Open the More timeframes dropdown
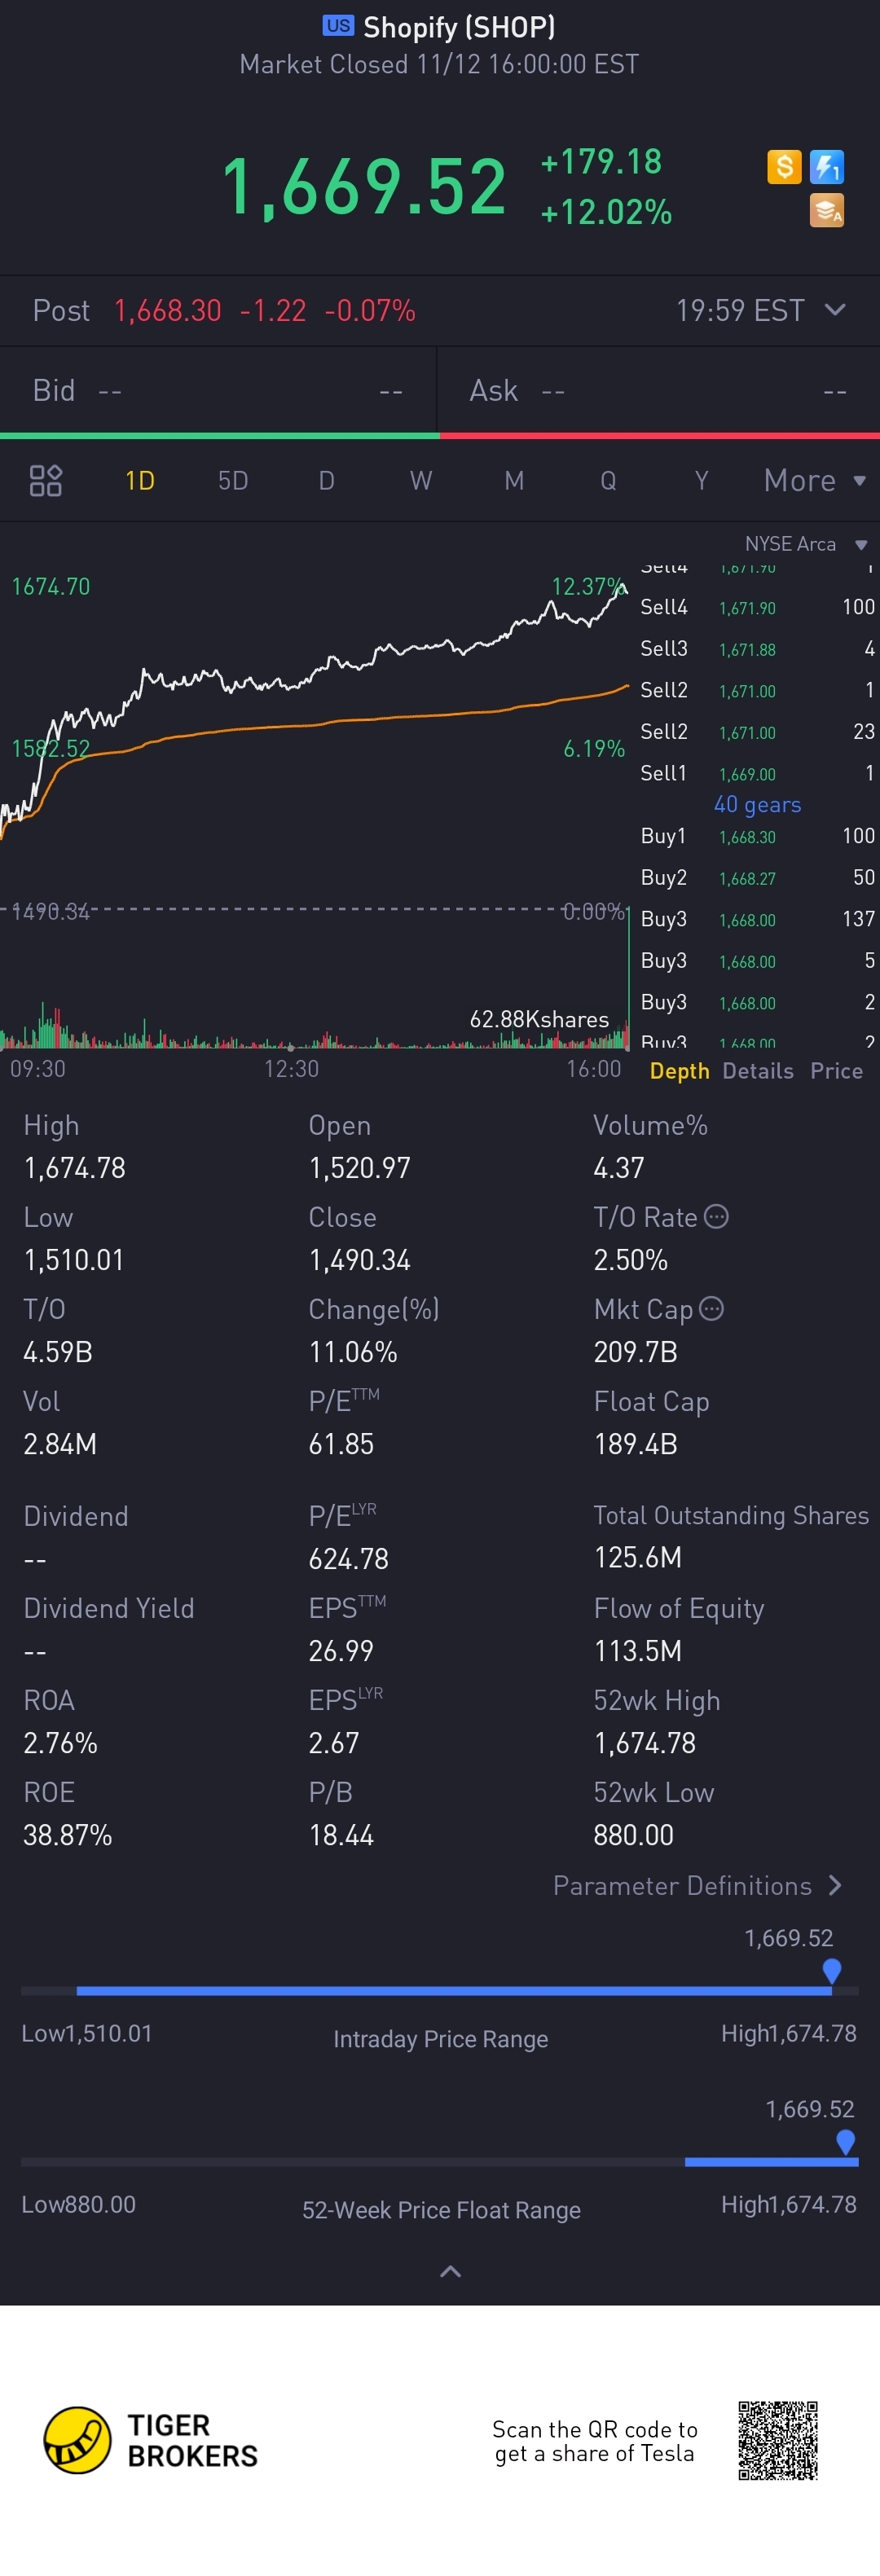The width and height of the screenshot is (880, 2576). click(814, 481)
